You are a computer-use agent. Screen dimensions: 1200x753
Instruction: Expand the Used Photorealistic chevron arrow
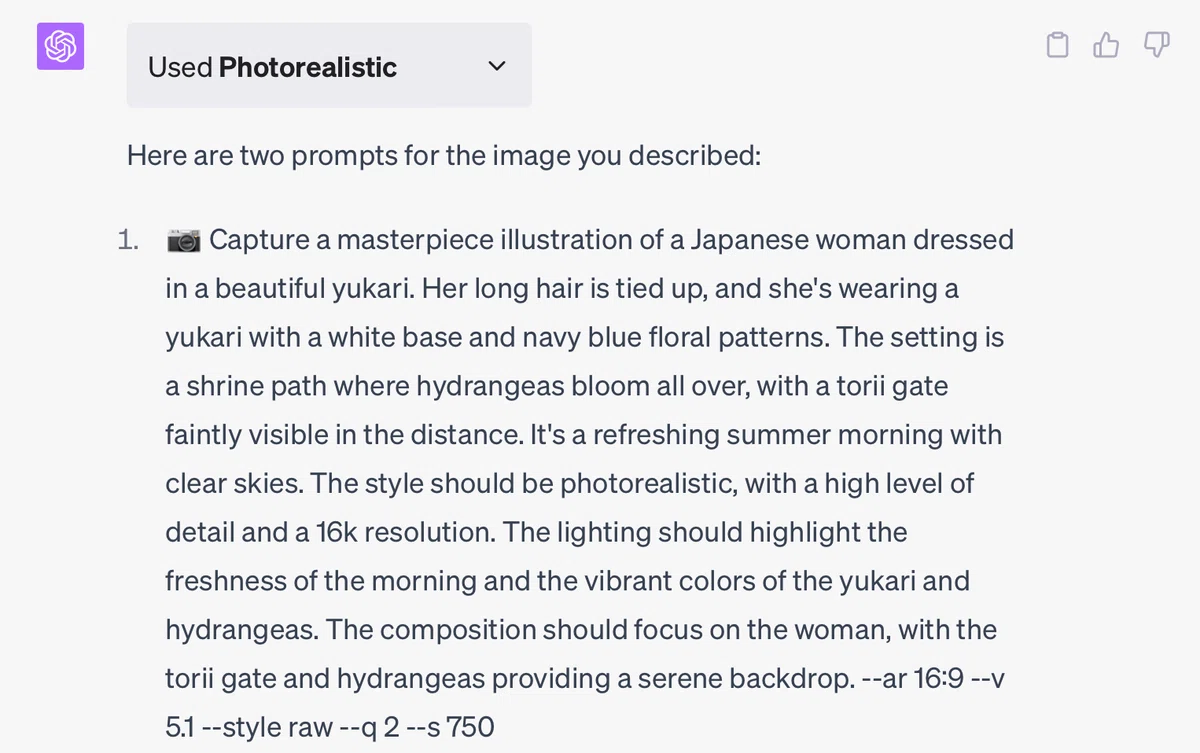click(497, 67)
